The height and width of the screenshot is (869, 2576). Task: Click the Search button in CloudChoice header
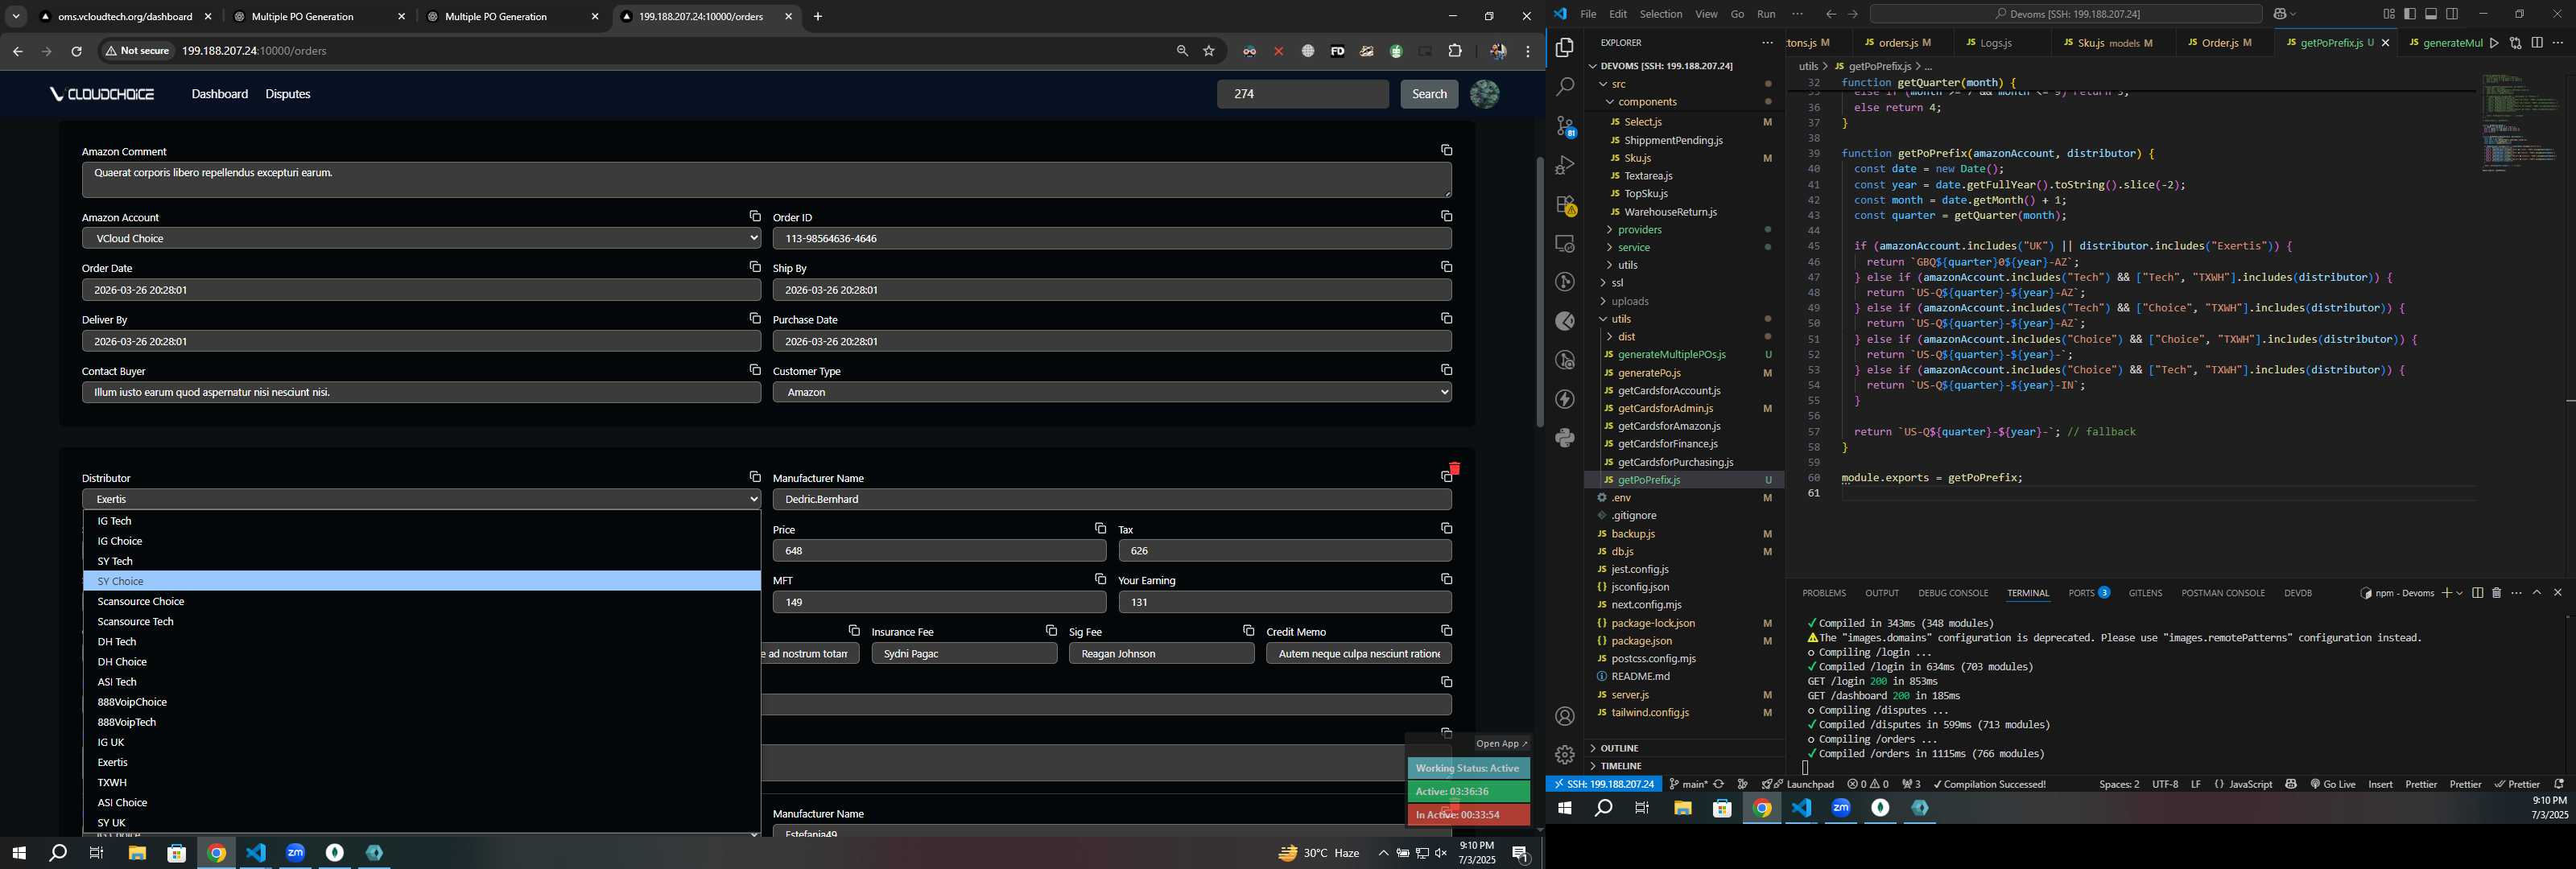click(x=1428, y=94)
